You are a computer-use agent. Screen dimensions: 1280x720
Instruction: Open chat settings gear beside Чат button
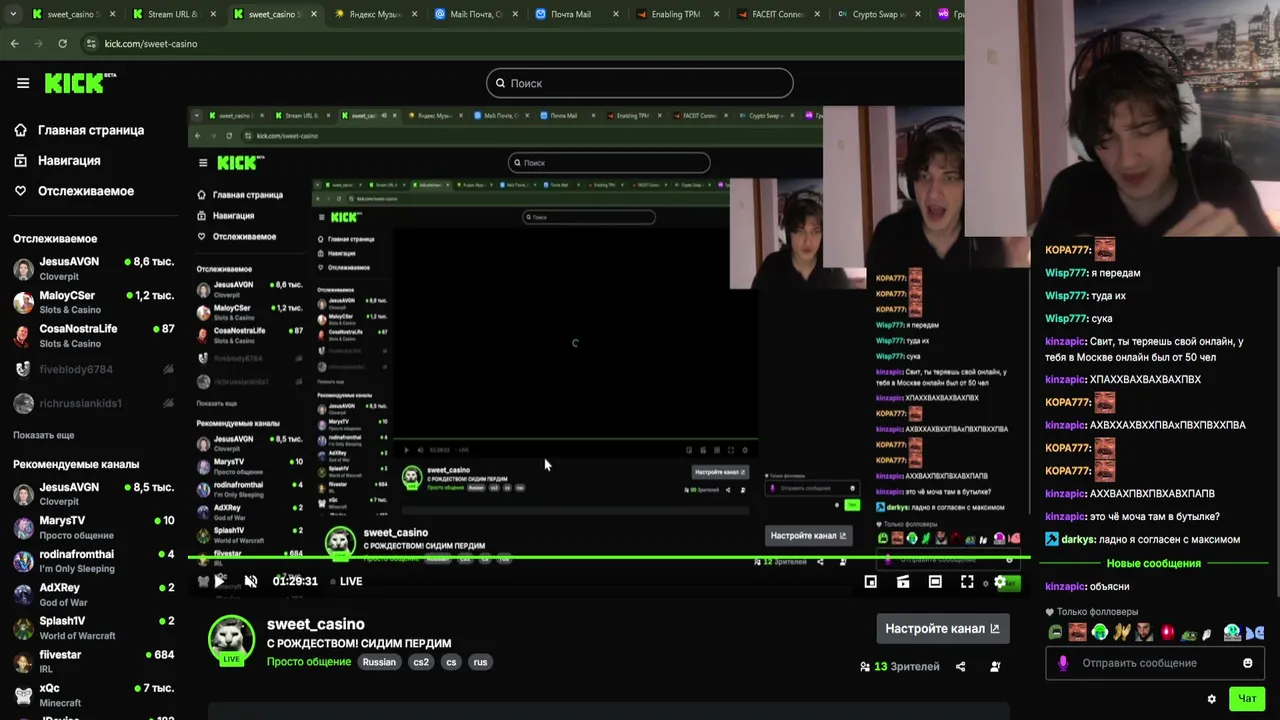(x=1212, y=699)
